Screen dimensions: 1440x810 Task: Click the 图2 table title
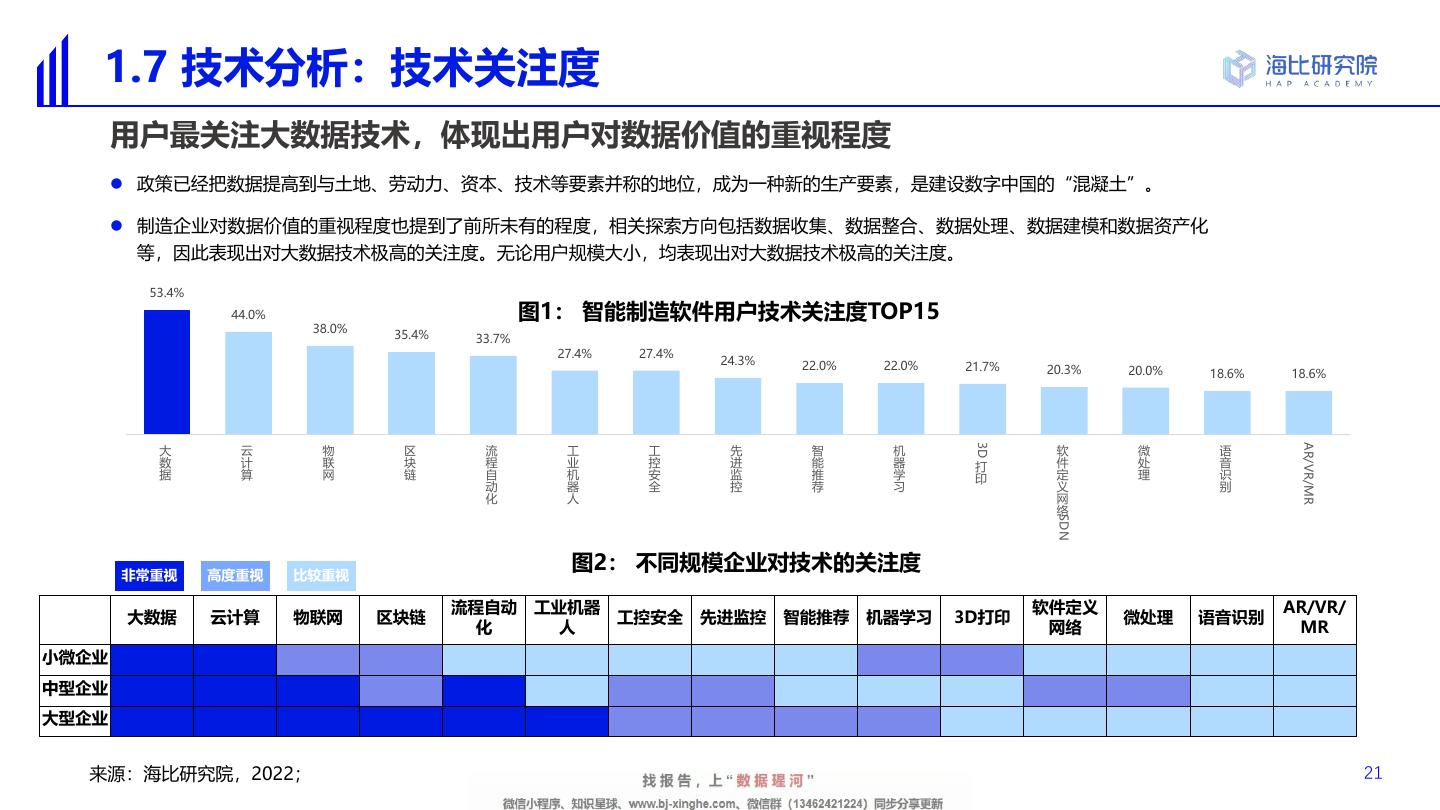(745, 563)
